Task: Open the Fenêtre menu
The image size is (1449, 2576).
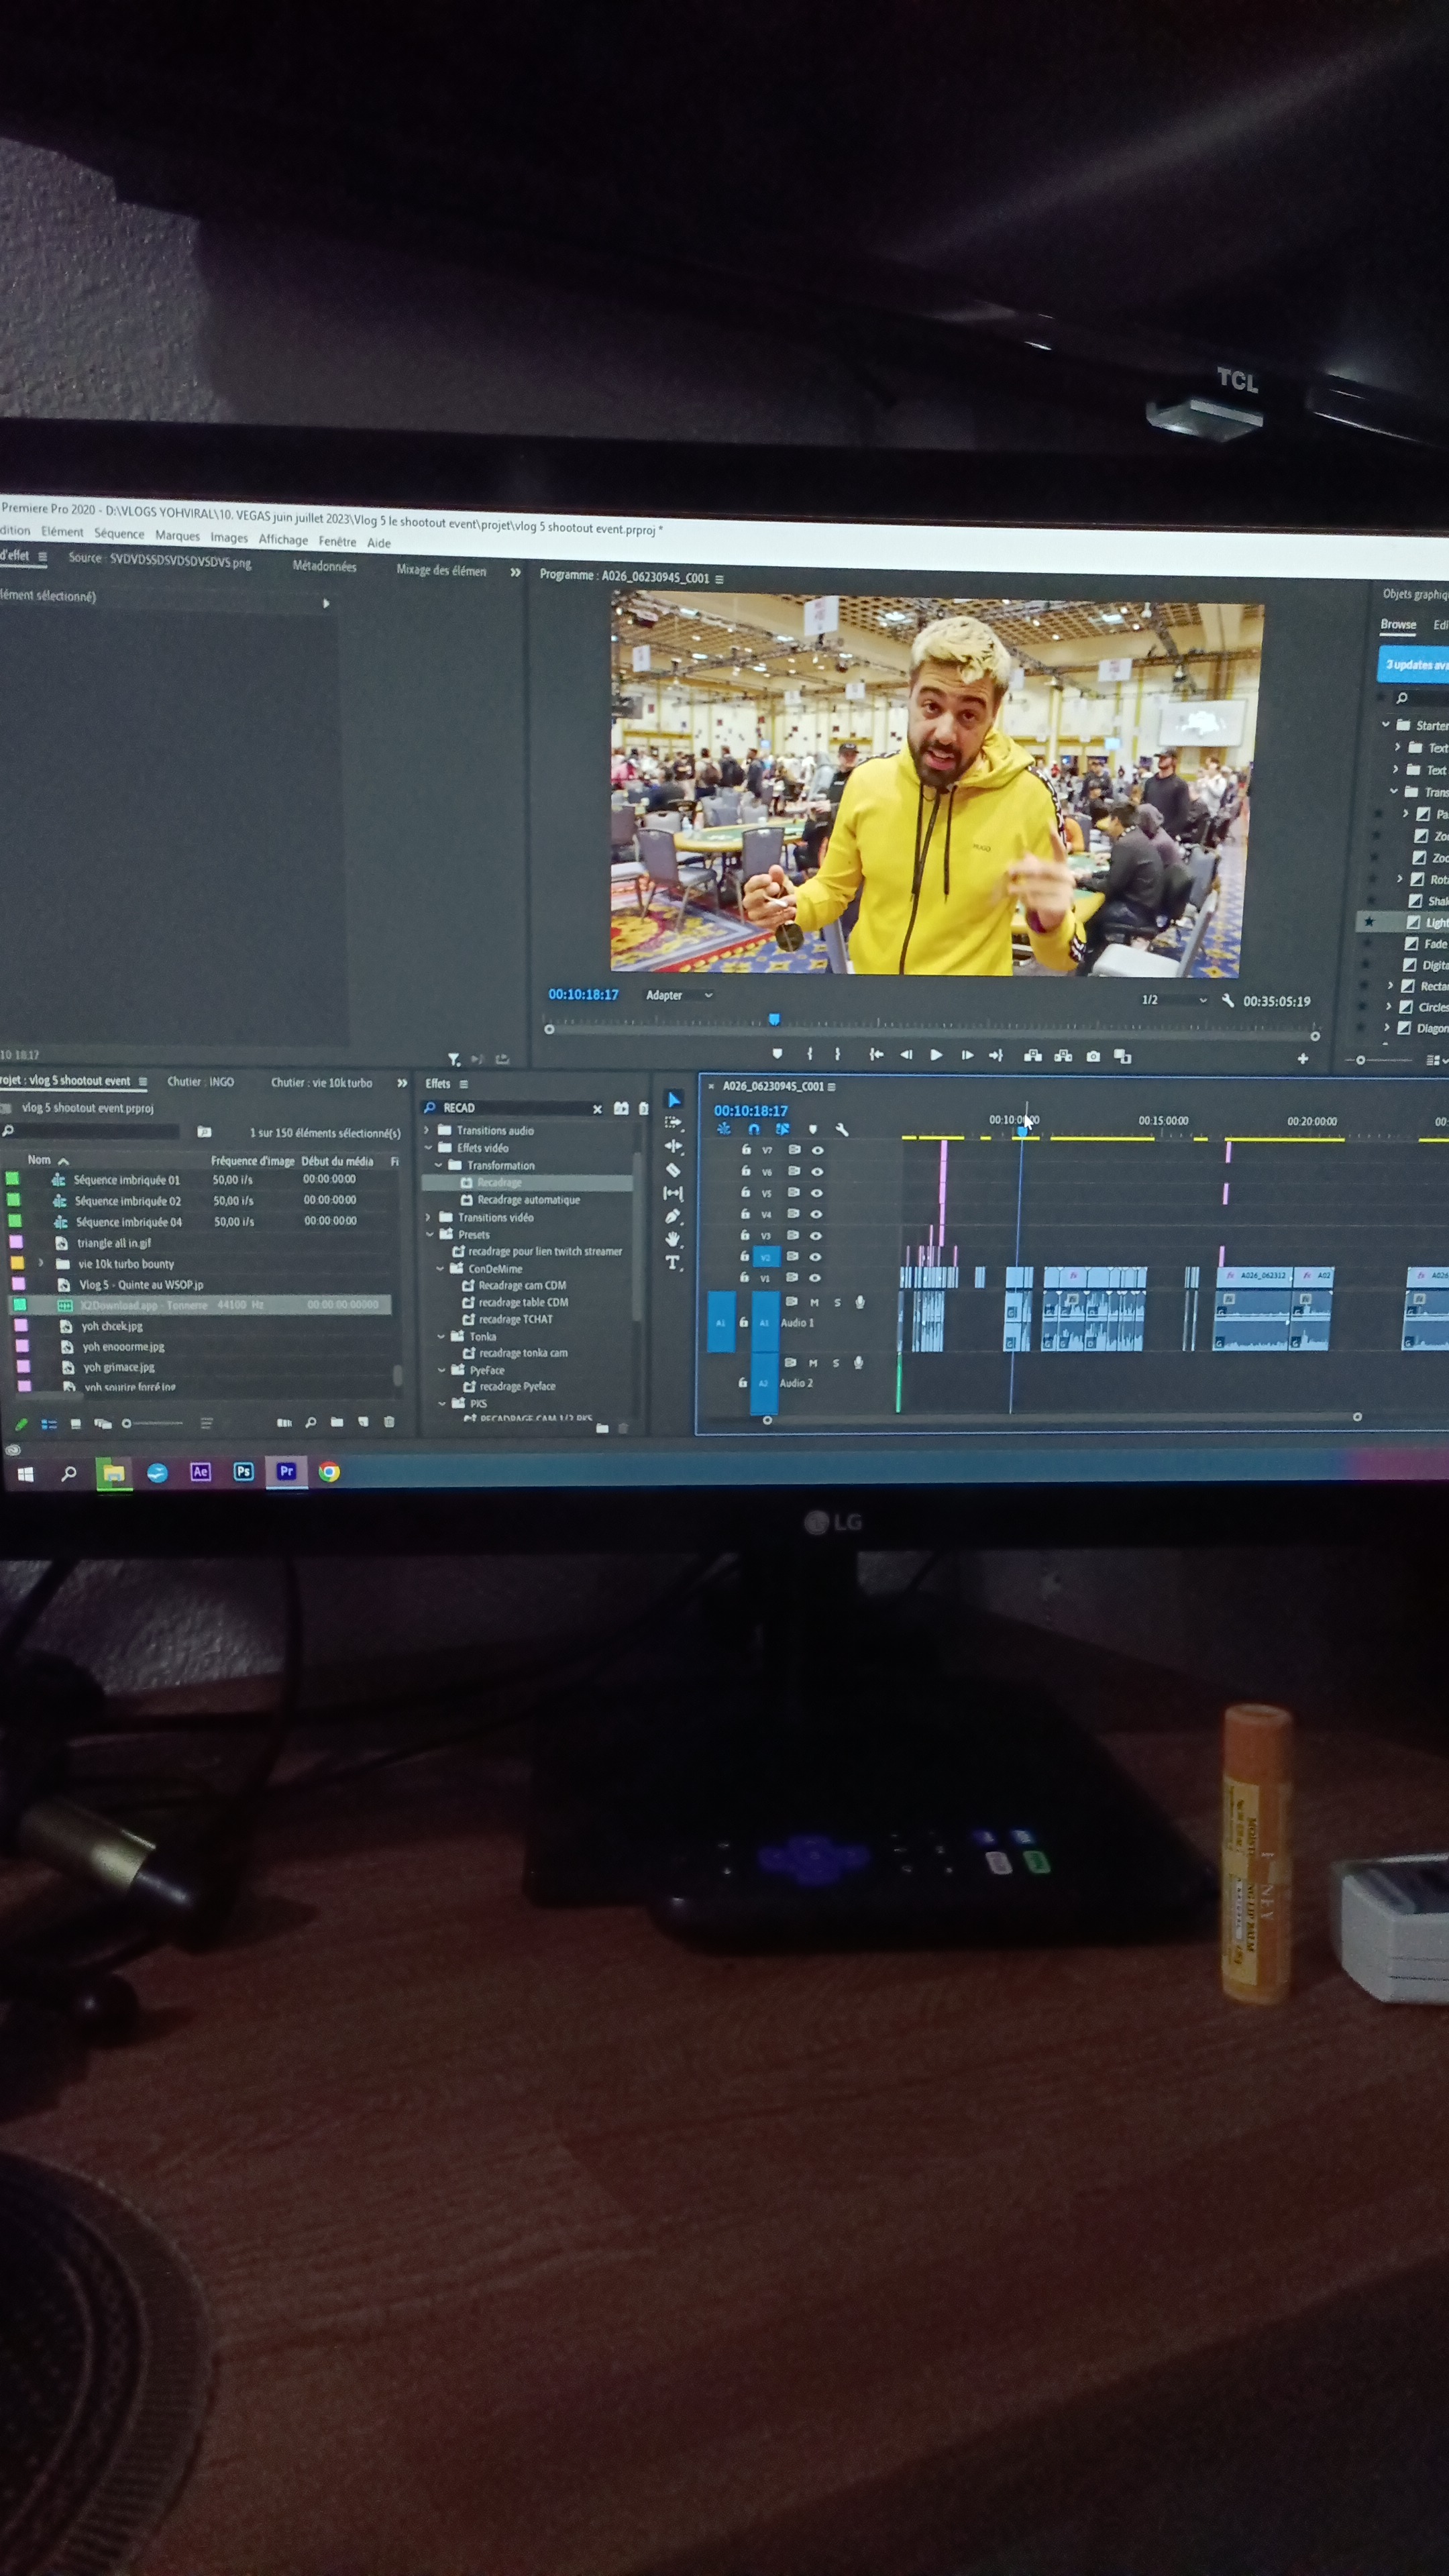Action: click(x=337, y=542)
